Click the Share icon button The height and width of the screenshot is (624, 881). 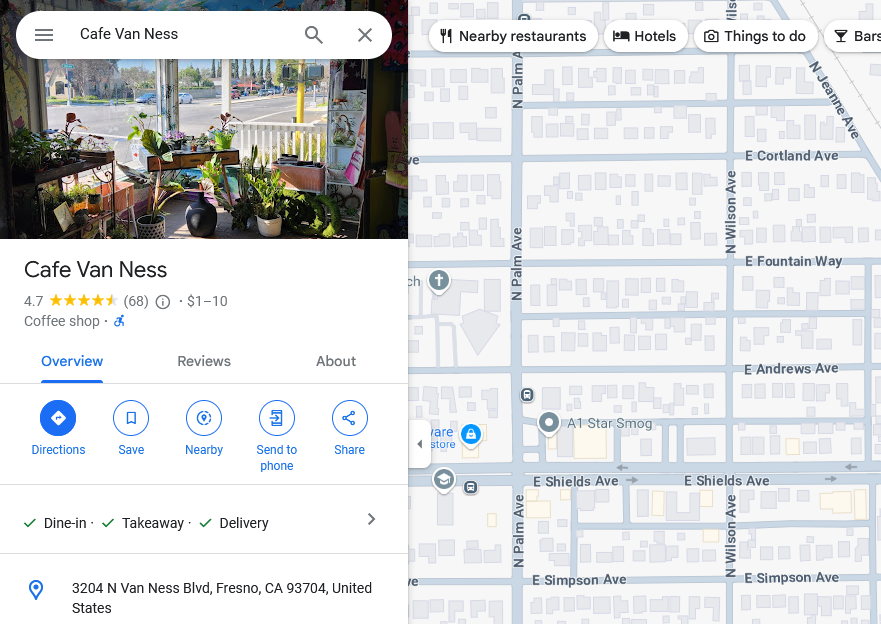[x=349, y=418]
